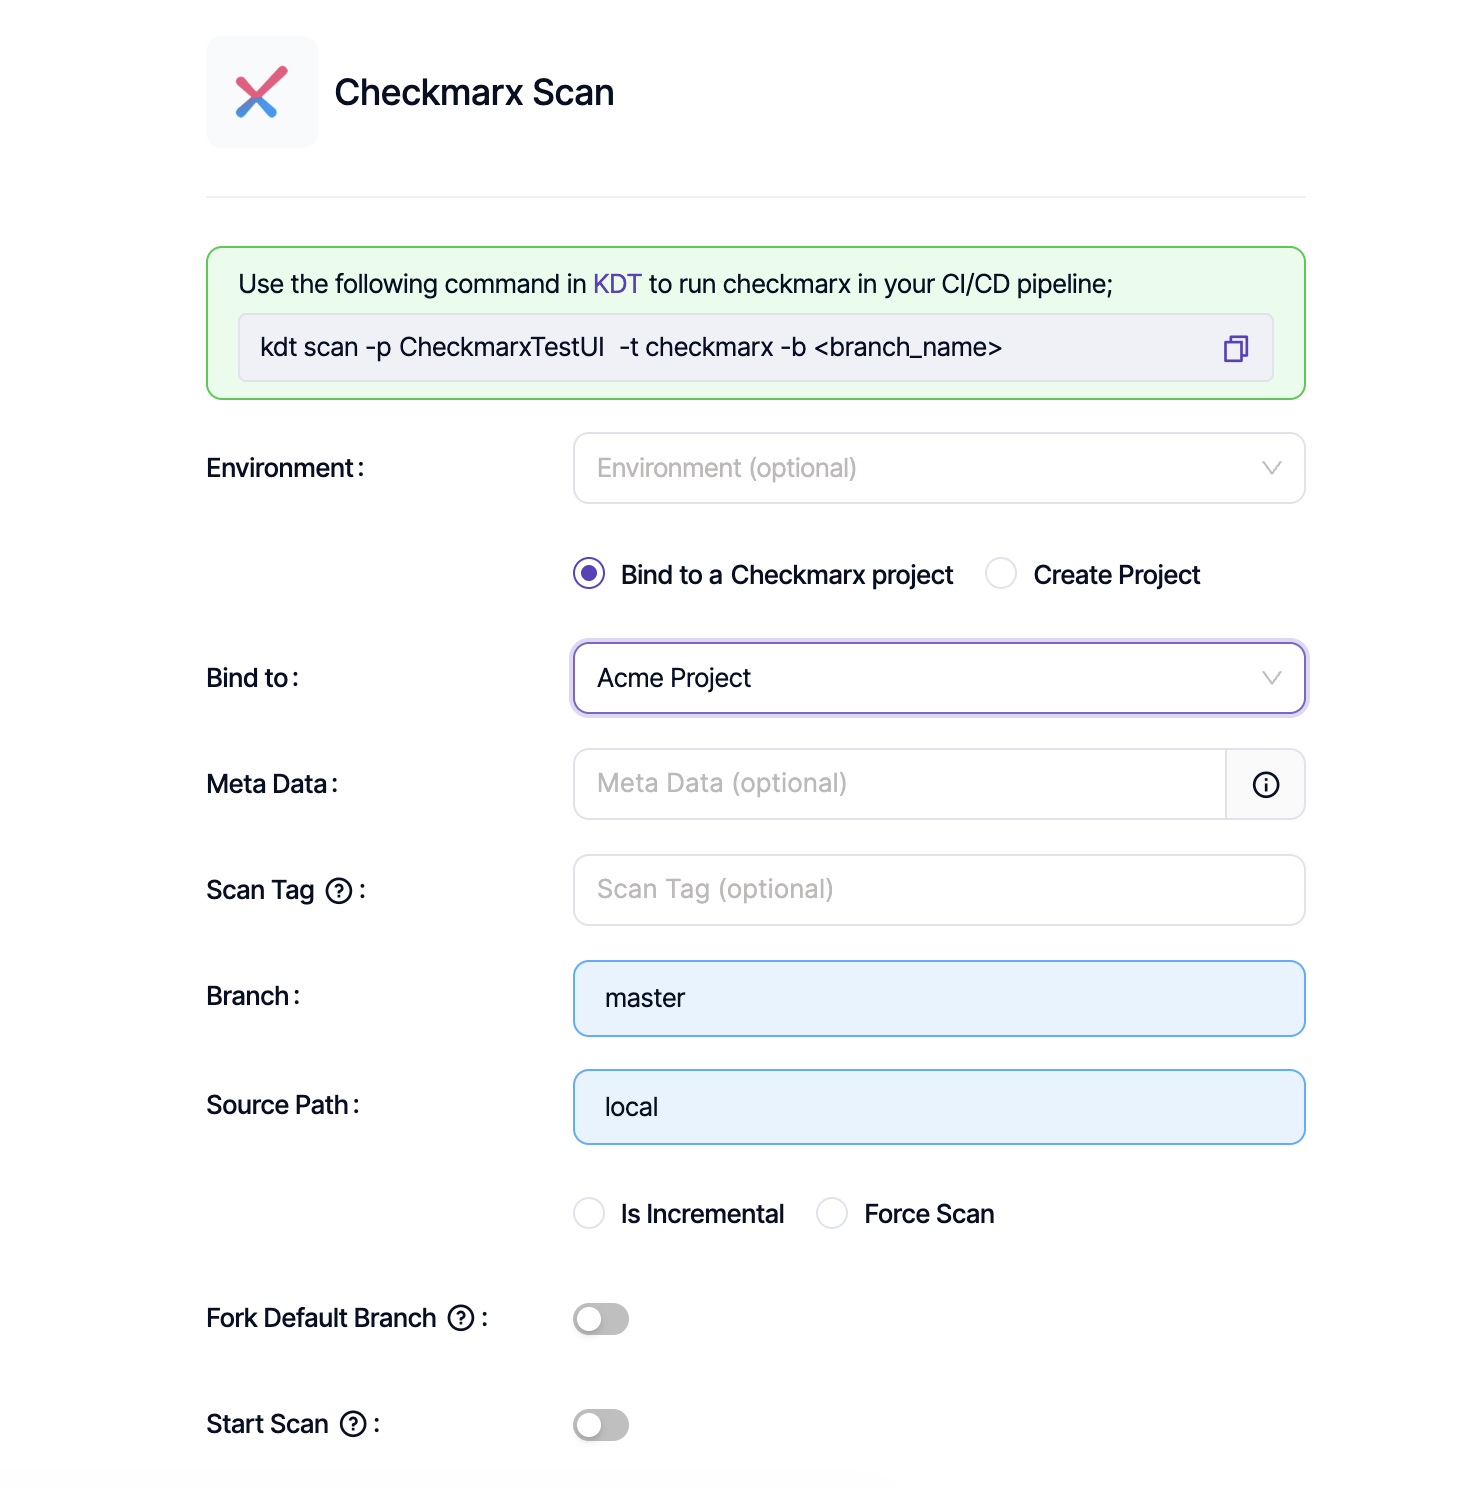Image resolution: width=1480 pixels, height=1486 pixels.
Task: Click the Meta Data info icon
Action: (1265, 785)
